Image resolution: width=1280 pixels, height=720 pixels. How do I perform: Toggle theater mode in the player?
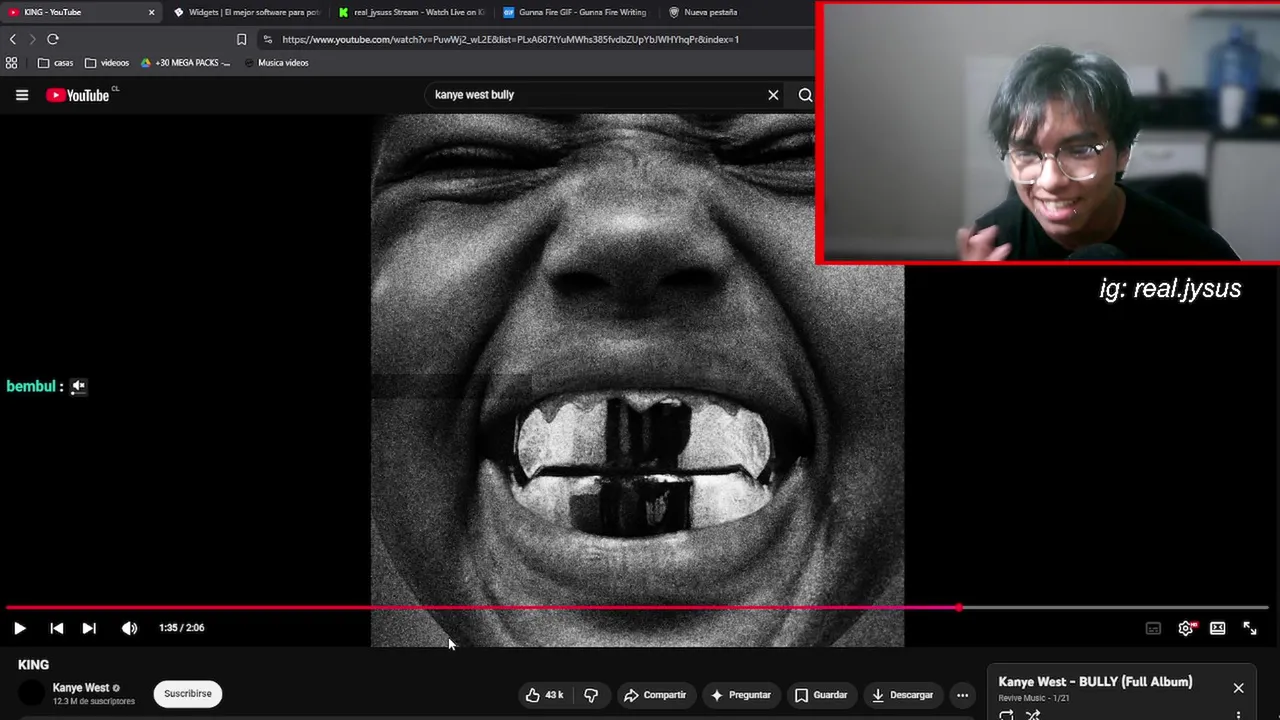click(x=1217, y=628)
